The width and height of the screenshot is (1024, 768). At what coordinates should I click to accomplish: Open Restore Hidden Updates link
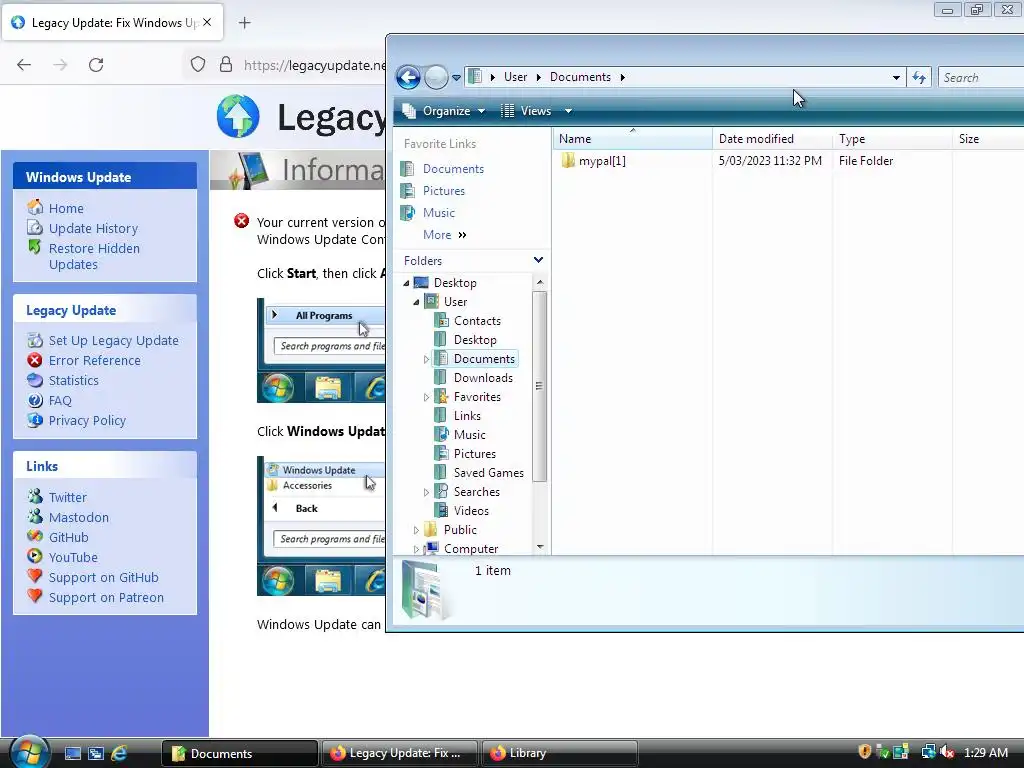pos(94,256)
